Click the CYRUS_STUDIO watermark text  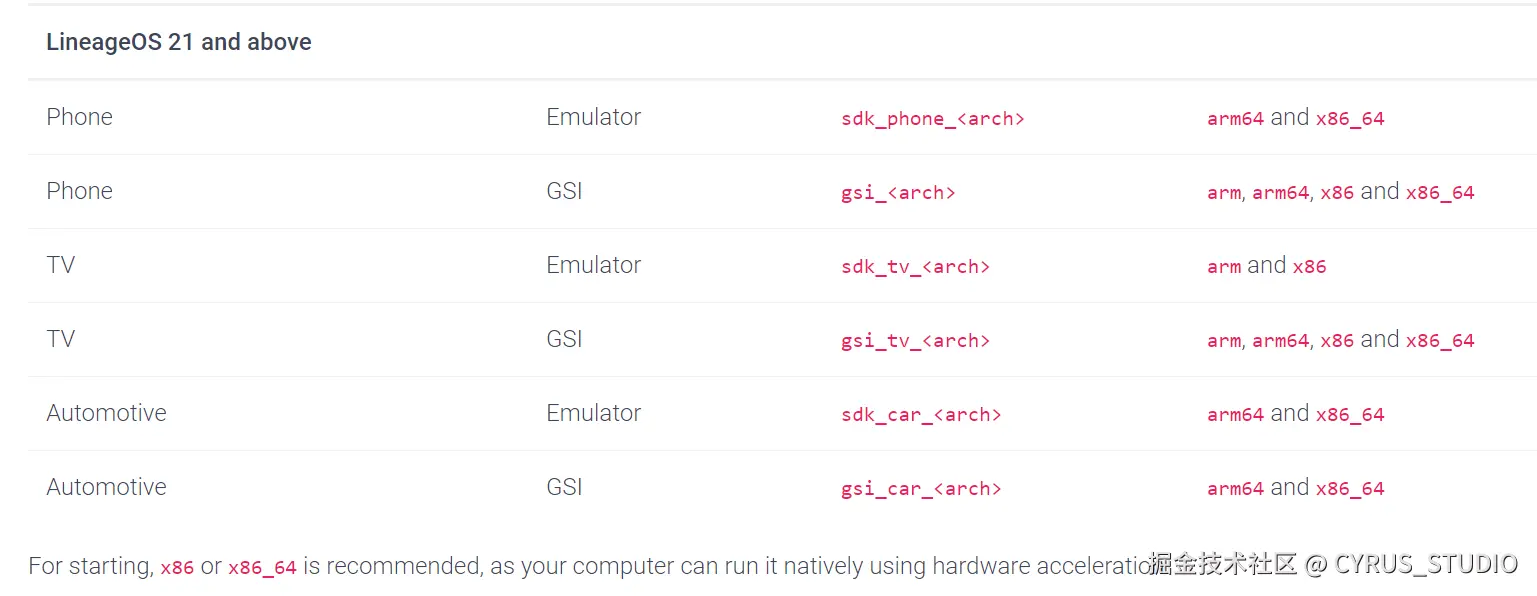[1425, 564]
